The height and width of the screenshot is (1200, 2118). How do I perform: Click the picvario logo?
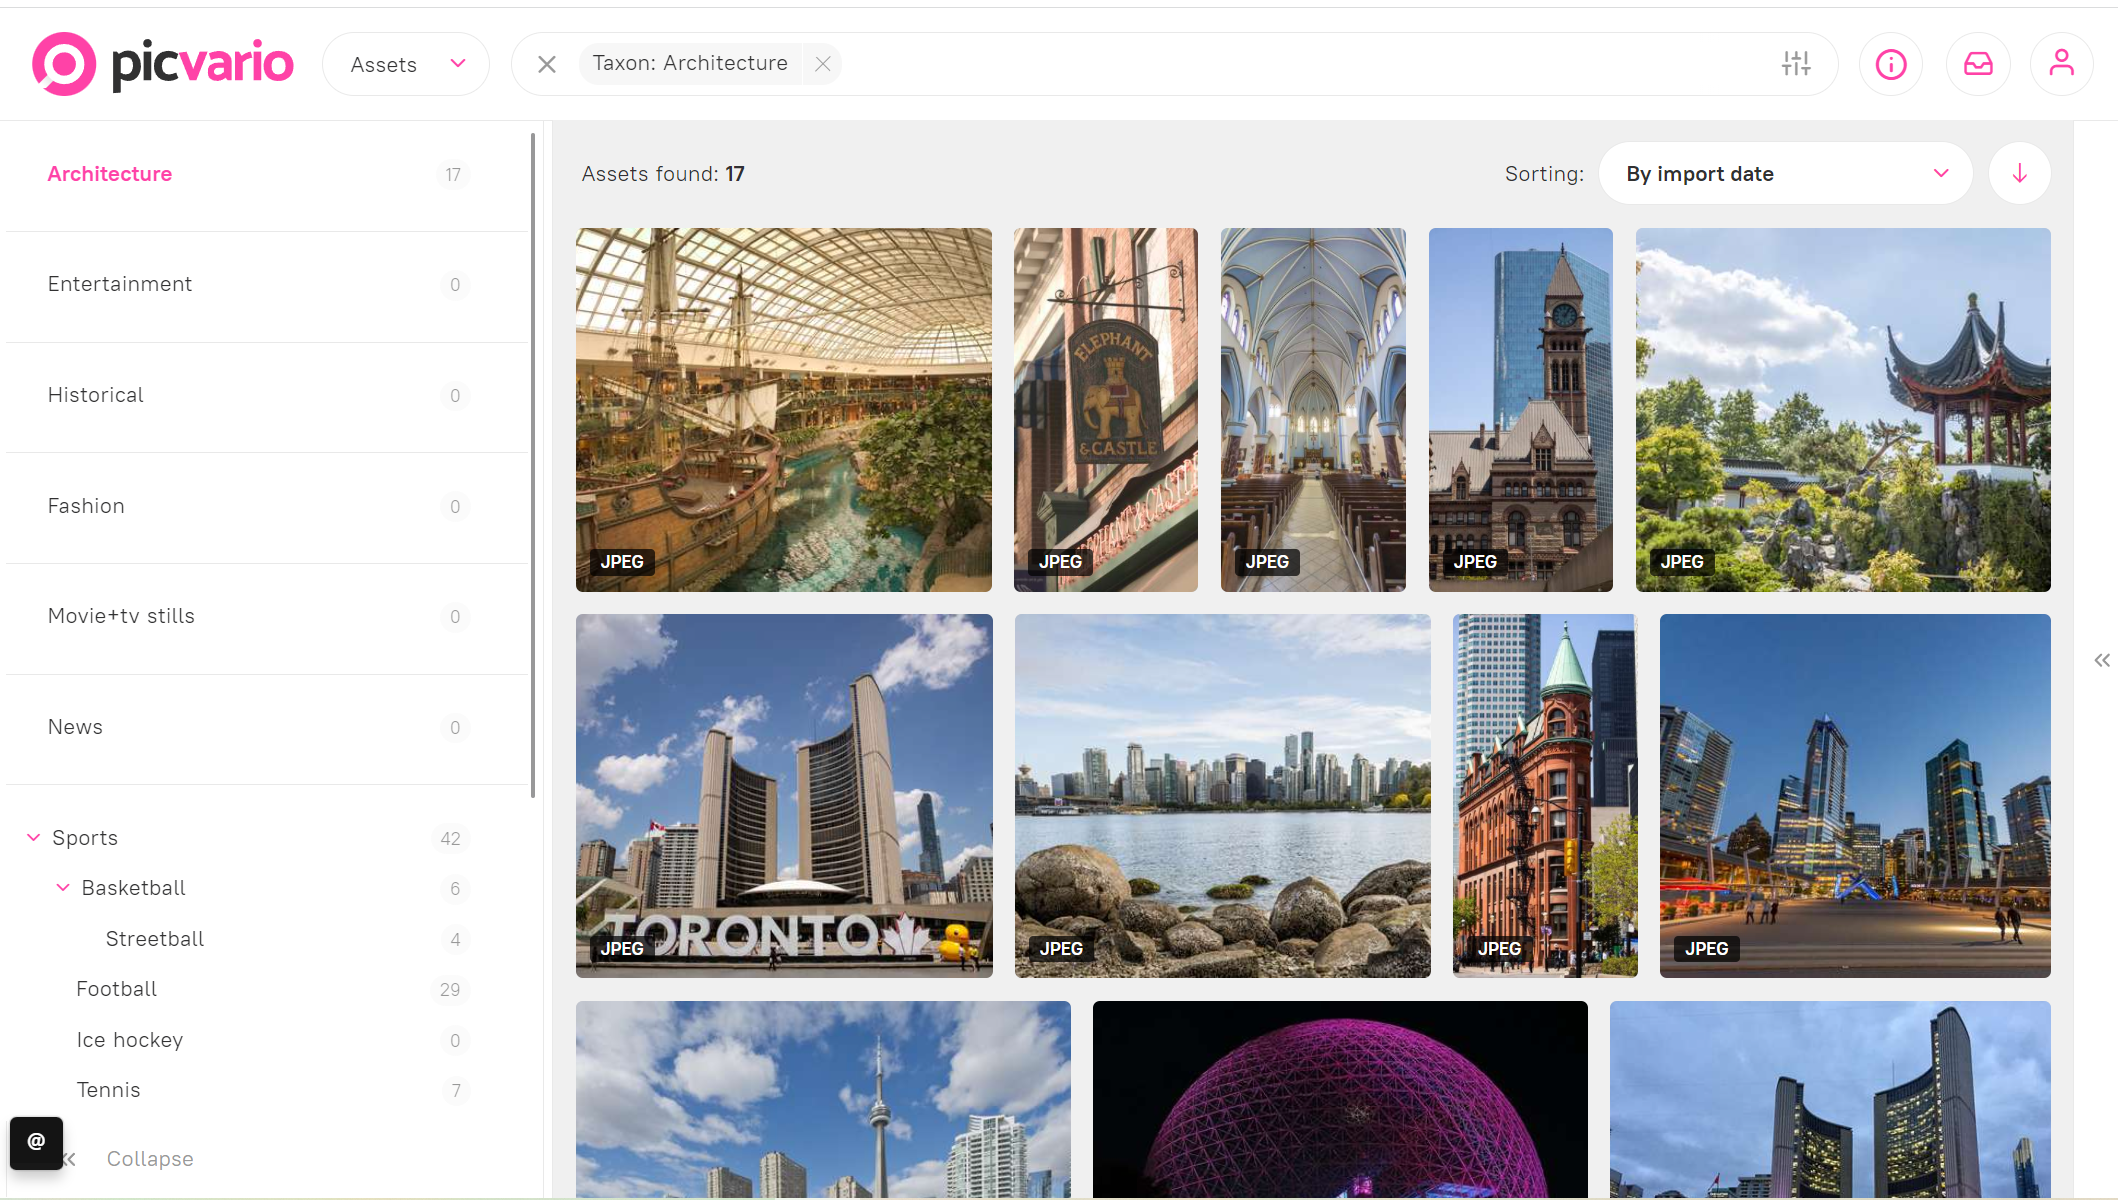163,64
